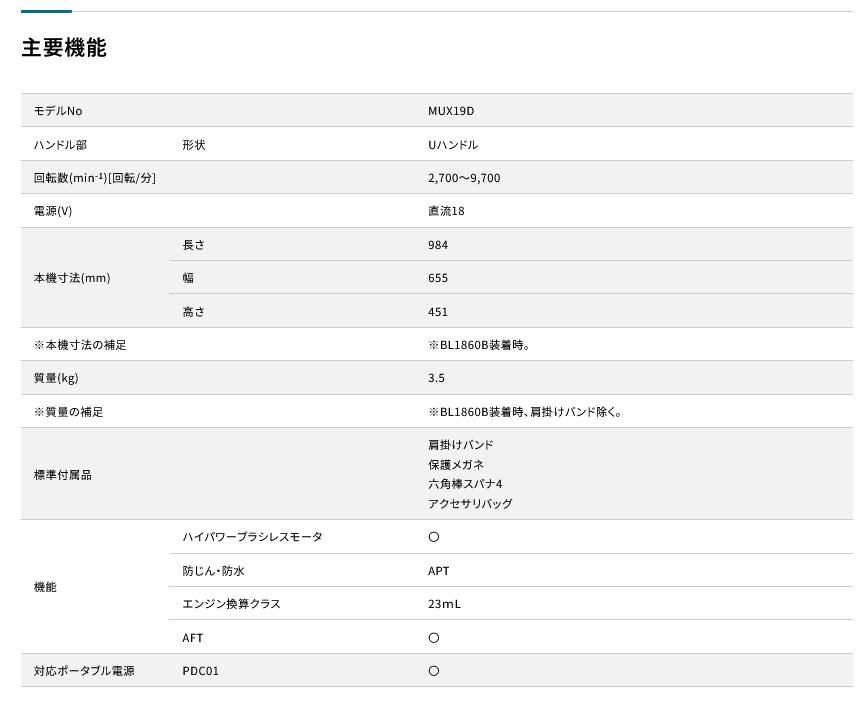
Task: Select the 451 height value
Action: 438,312
